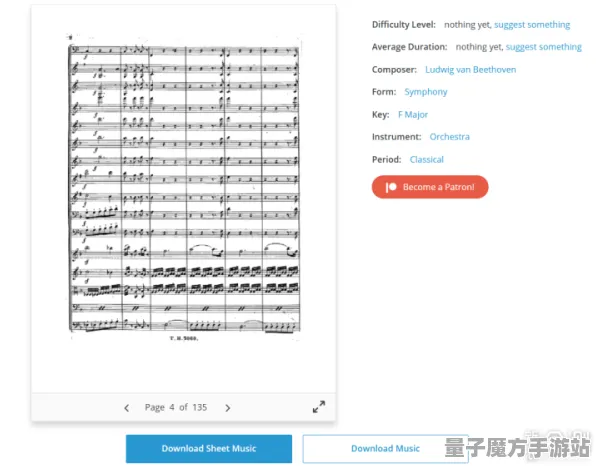Click Download Sheet Music button
This screenshot has height=466, width=596.
click(209, 449)
